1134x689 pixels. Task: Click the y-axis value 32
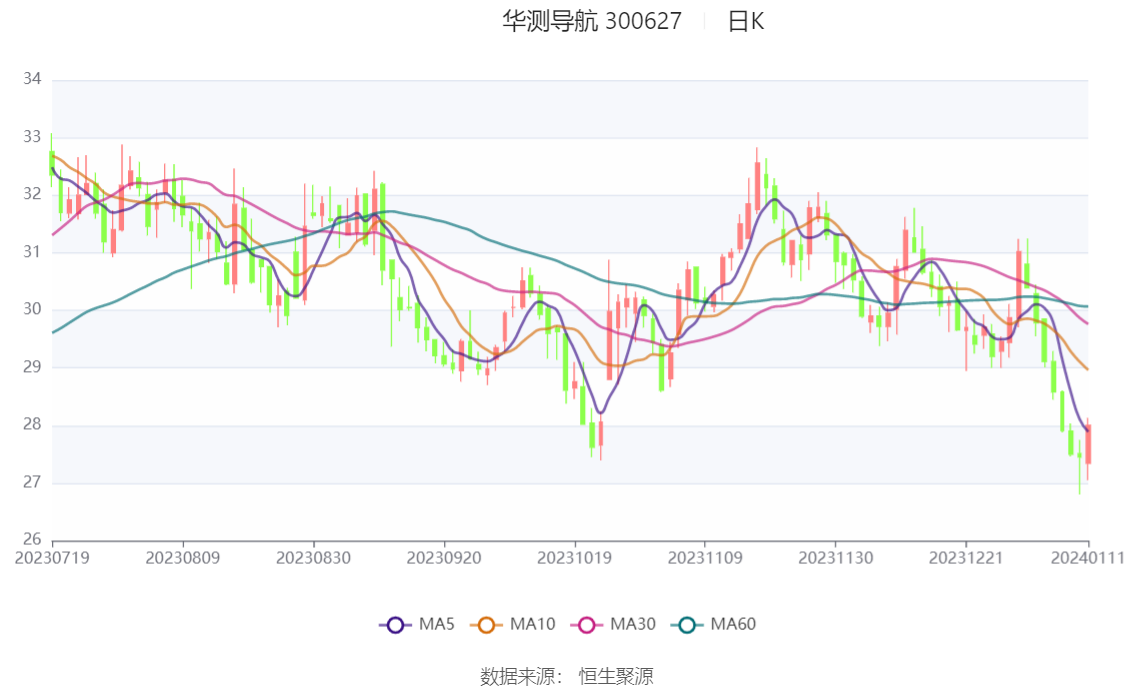[32, 194]
